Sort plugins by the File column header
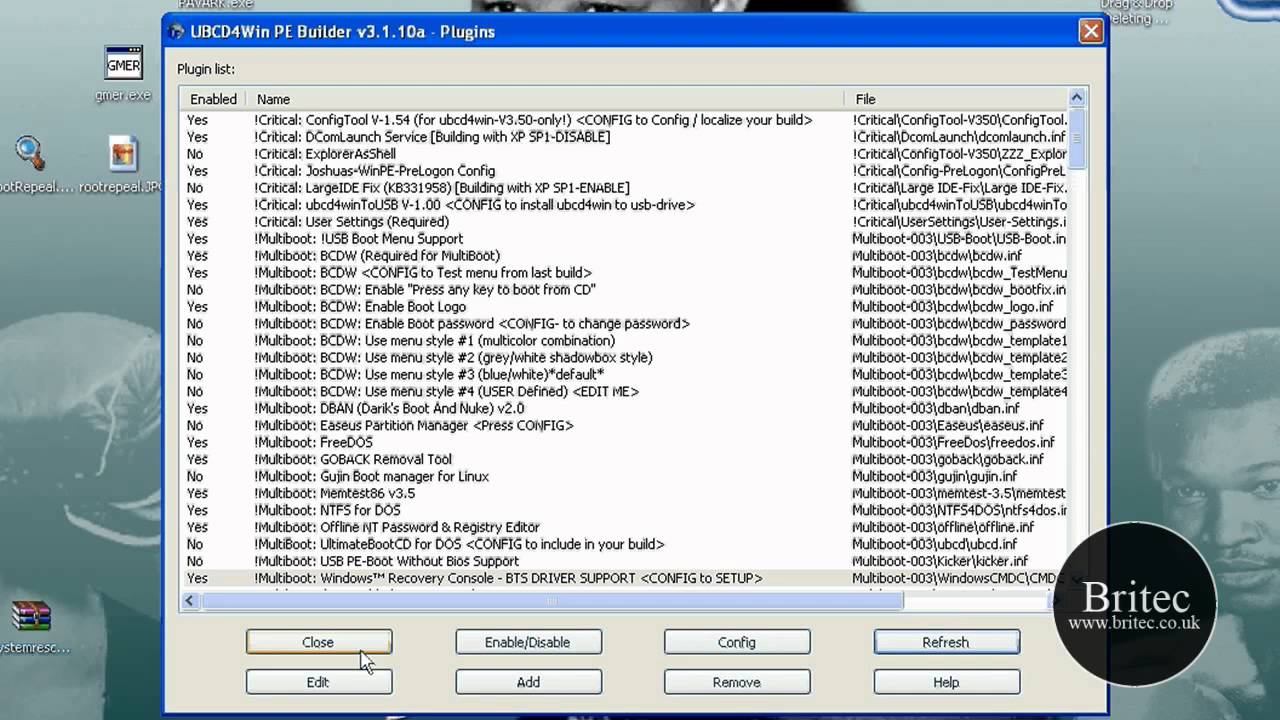The image size is (1280, 720). (x=956, y=99)
